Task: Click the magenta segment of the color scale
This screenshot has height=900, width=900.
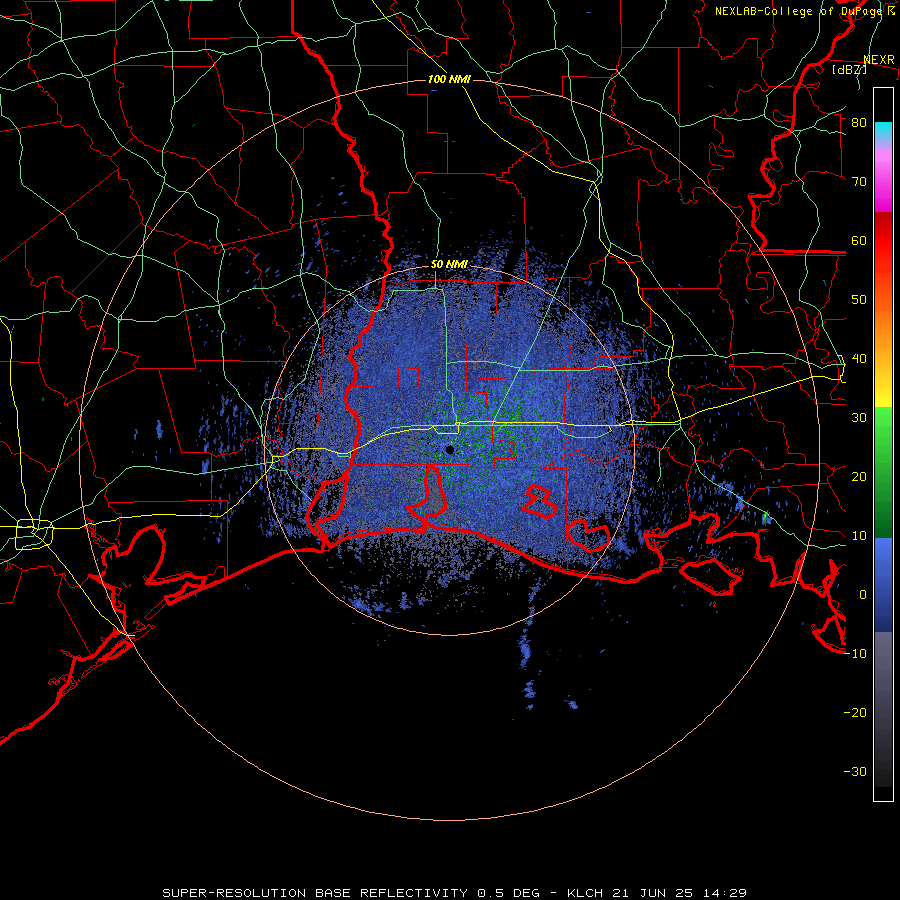Action: (x=883, y=183)
